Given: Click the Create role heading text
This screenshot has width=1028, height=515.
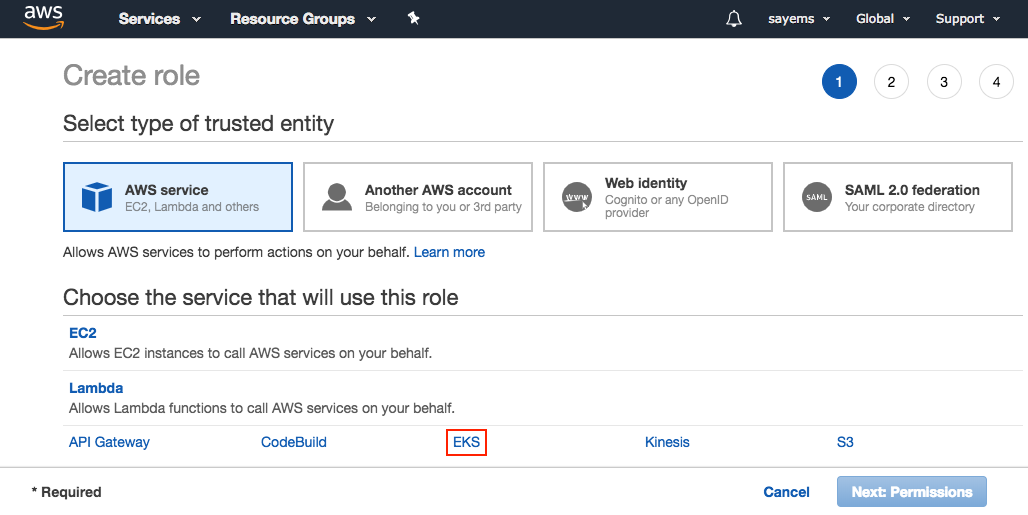Looking at the screenshot, I should tap(131, 75).
